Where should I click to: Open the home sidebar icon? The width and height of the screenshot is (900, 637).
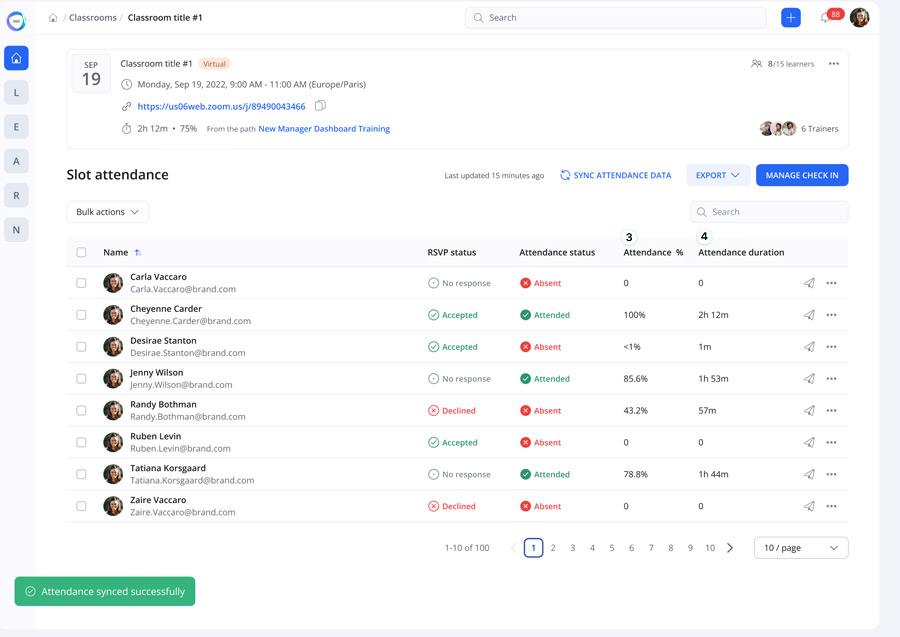[x=16, y=58]
